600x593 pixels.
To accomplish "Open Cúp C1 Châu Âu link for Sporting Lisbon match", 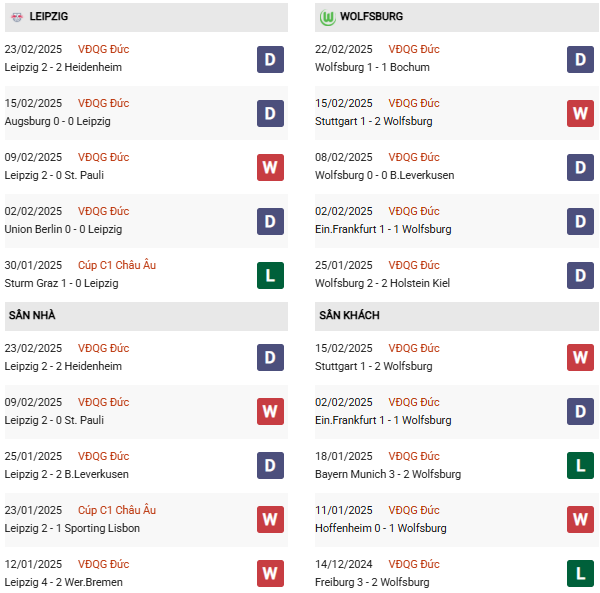I will [117, 510].
